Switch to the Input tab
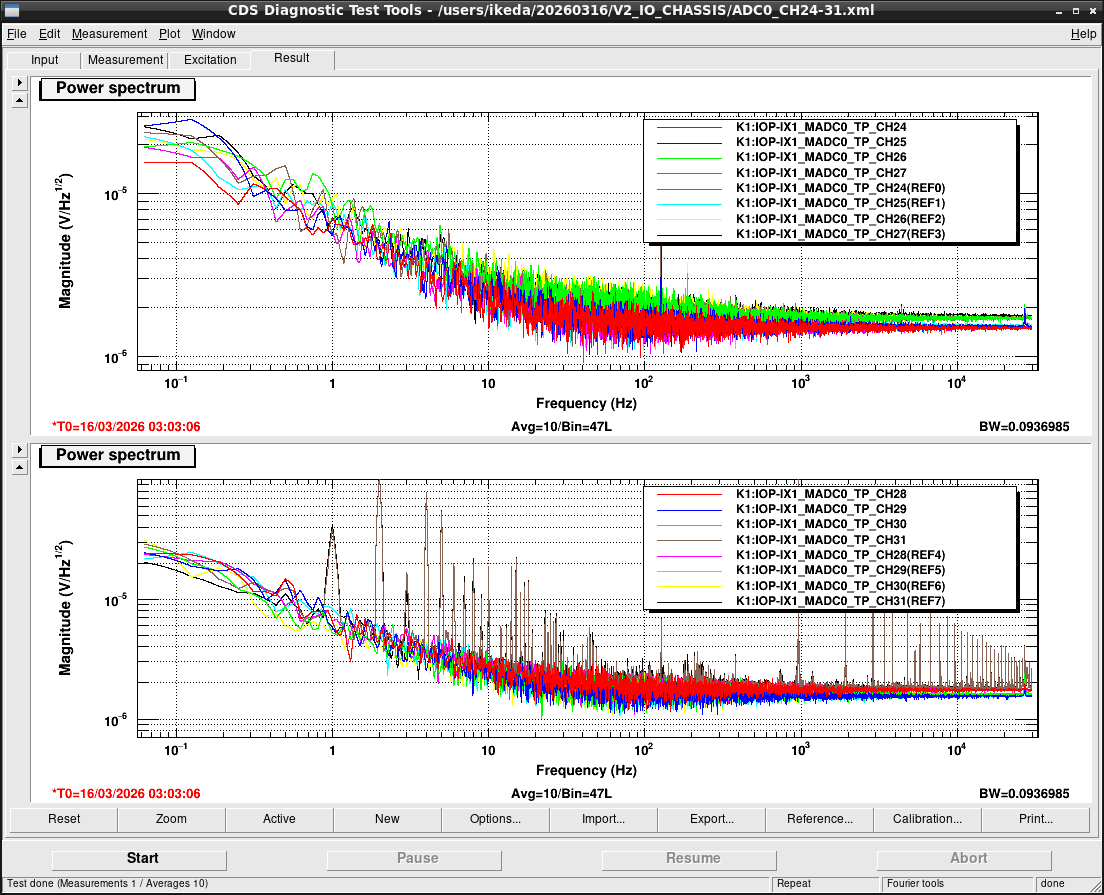This screenshot has width=1104, height=895. coord(44,60)
